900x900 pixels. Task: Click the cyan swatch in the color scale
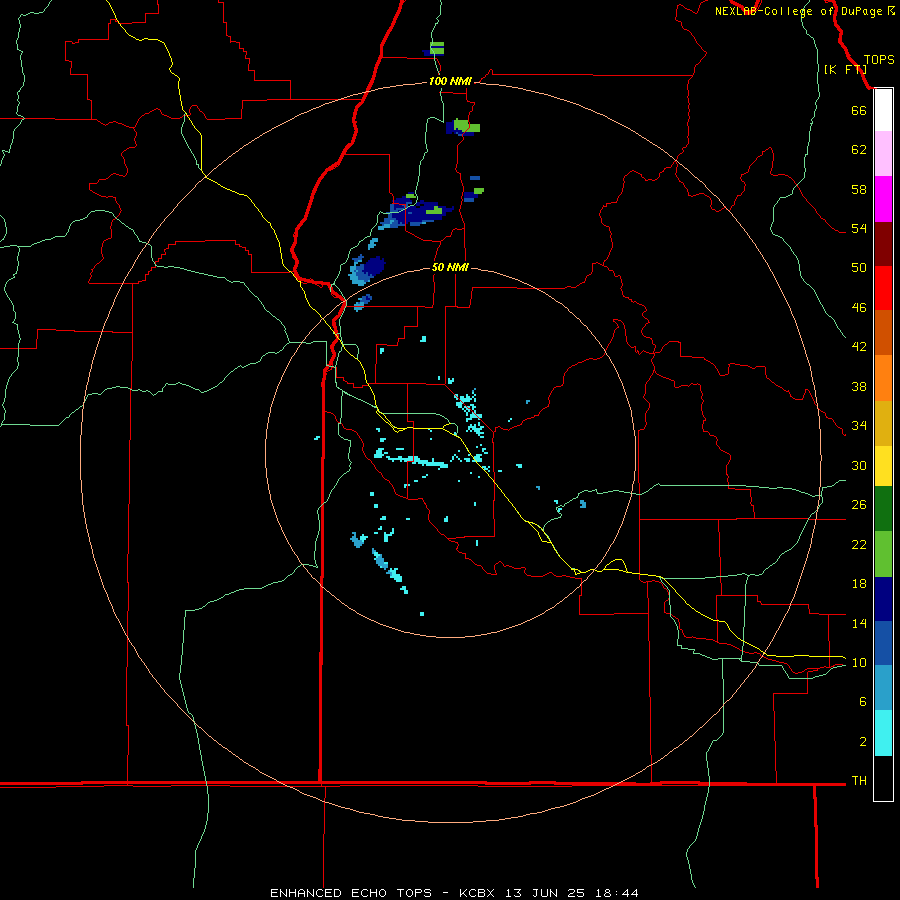(883, 733)
